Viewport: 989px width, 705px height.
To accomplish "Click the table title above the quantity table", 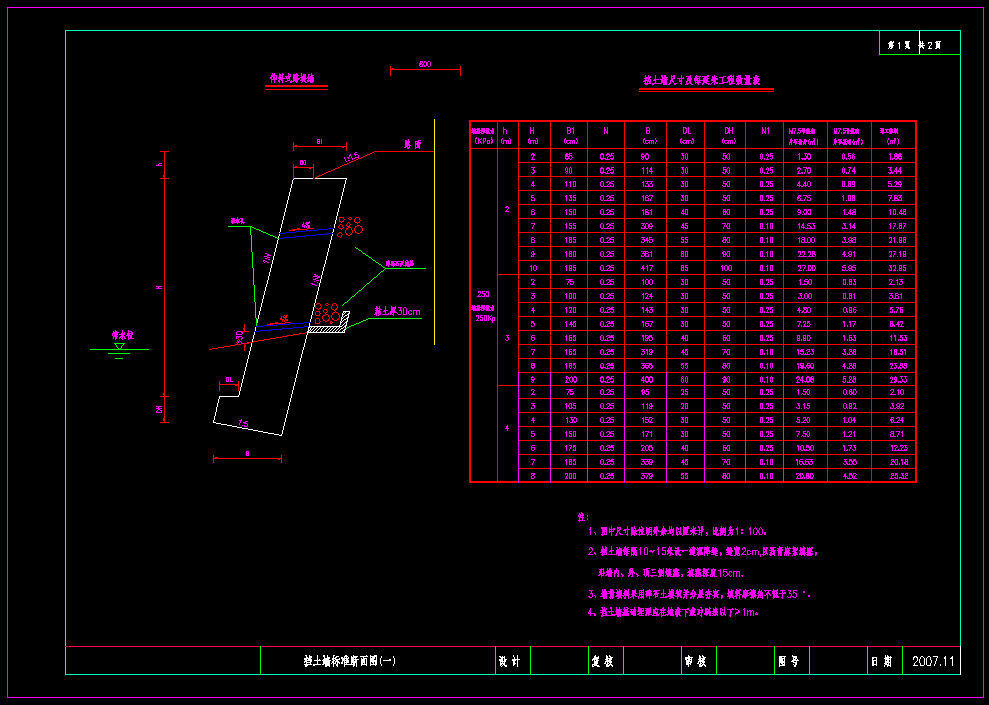I will click(x=707, y=82).
